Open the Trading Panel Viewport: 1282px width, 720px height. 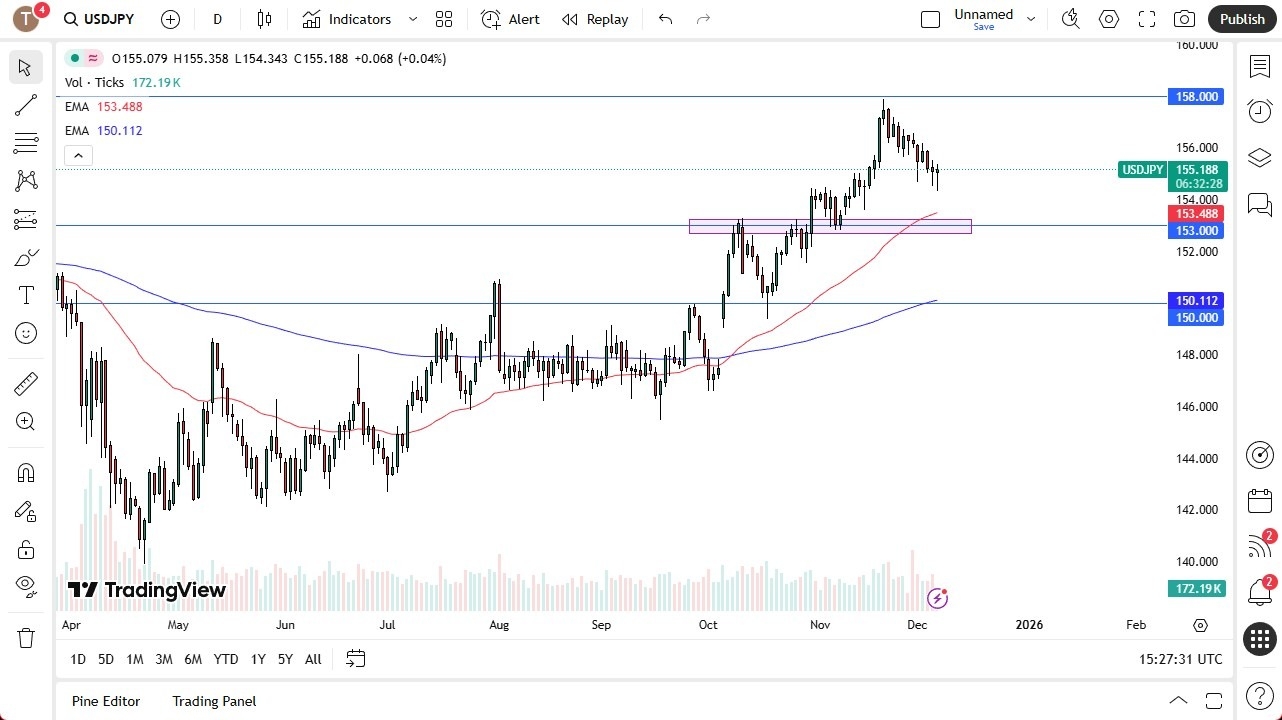(213, 701)
